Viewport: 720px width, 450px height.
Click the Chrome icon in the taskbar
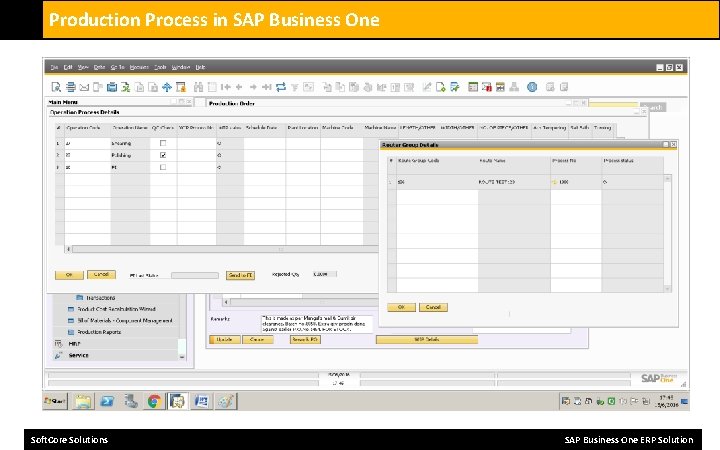(x=154, y=401)
